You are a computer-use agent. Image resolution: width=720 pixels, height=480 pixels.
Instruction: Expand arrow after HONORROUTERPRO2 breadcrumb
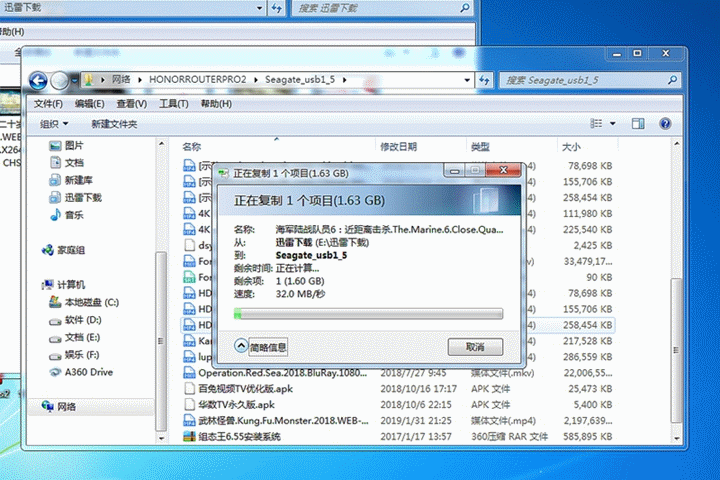tap(256, 80)
